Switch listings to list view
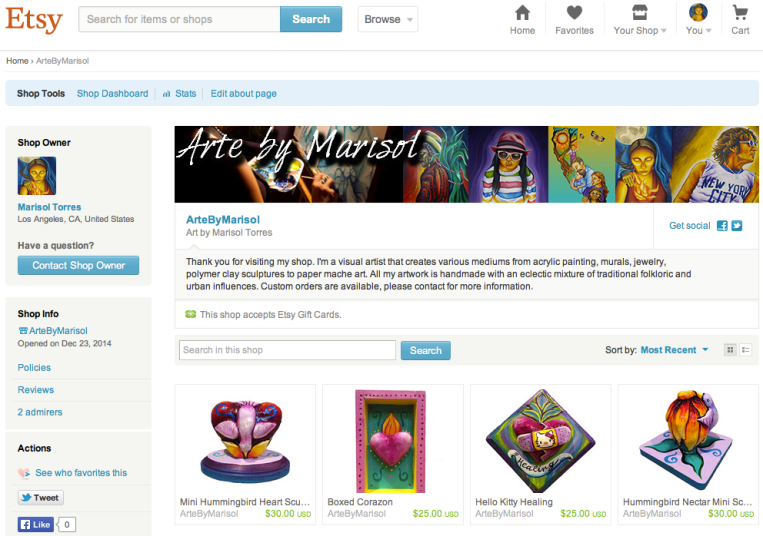Image resolution: width=763 pixels, height=536 pixels. (x=745, y=350)
